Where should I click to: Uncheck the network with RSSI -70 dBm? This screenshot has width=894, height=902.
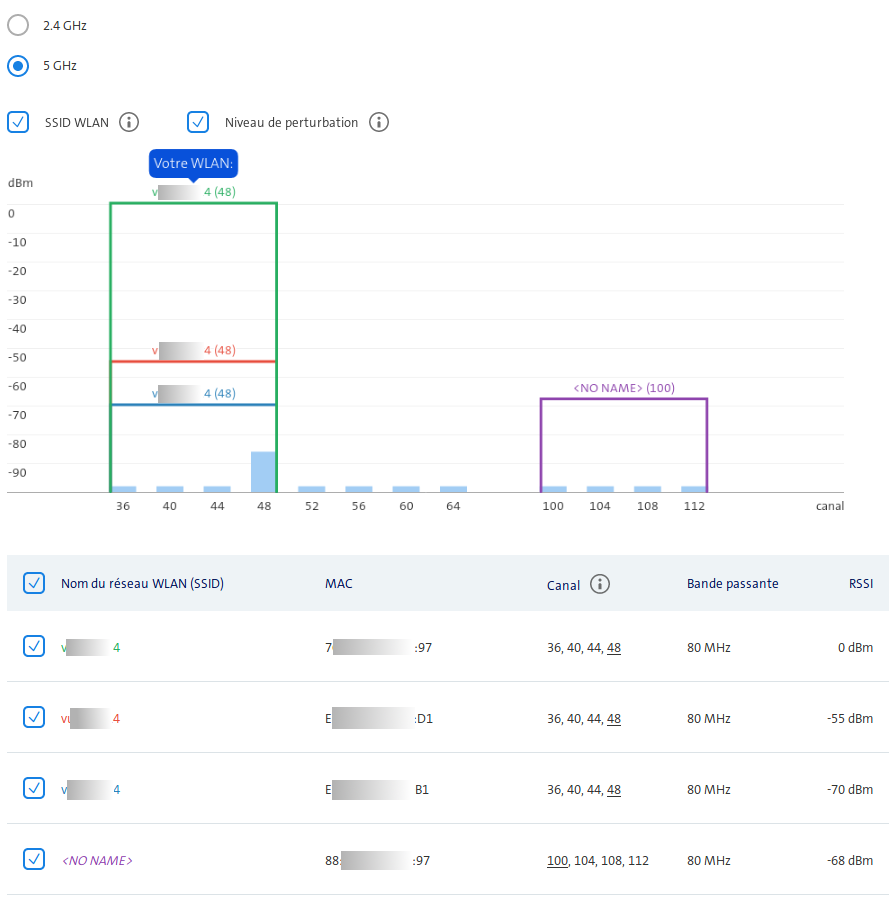33,789
